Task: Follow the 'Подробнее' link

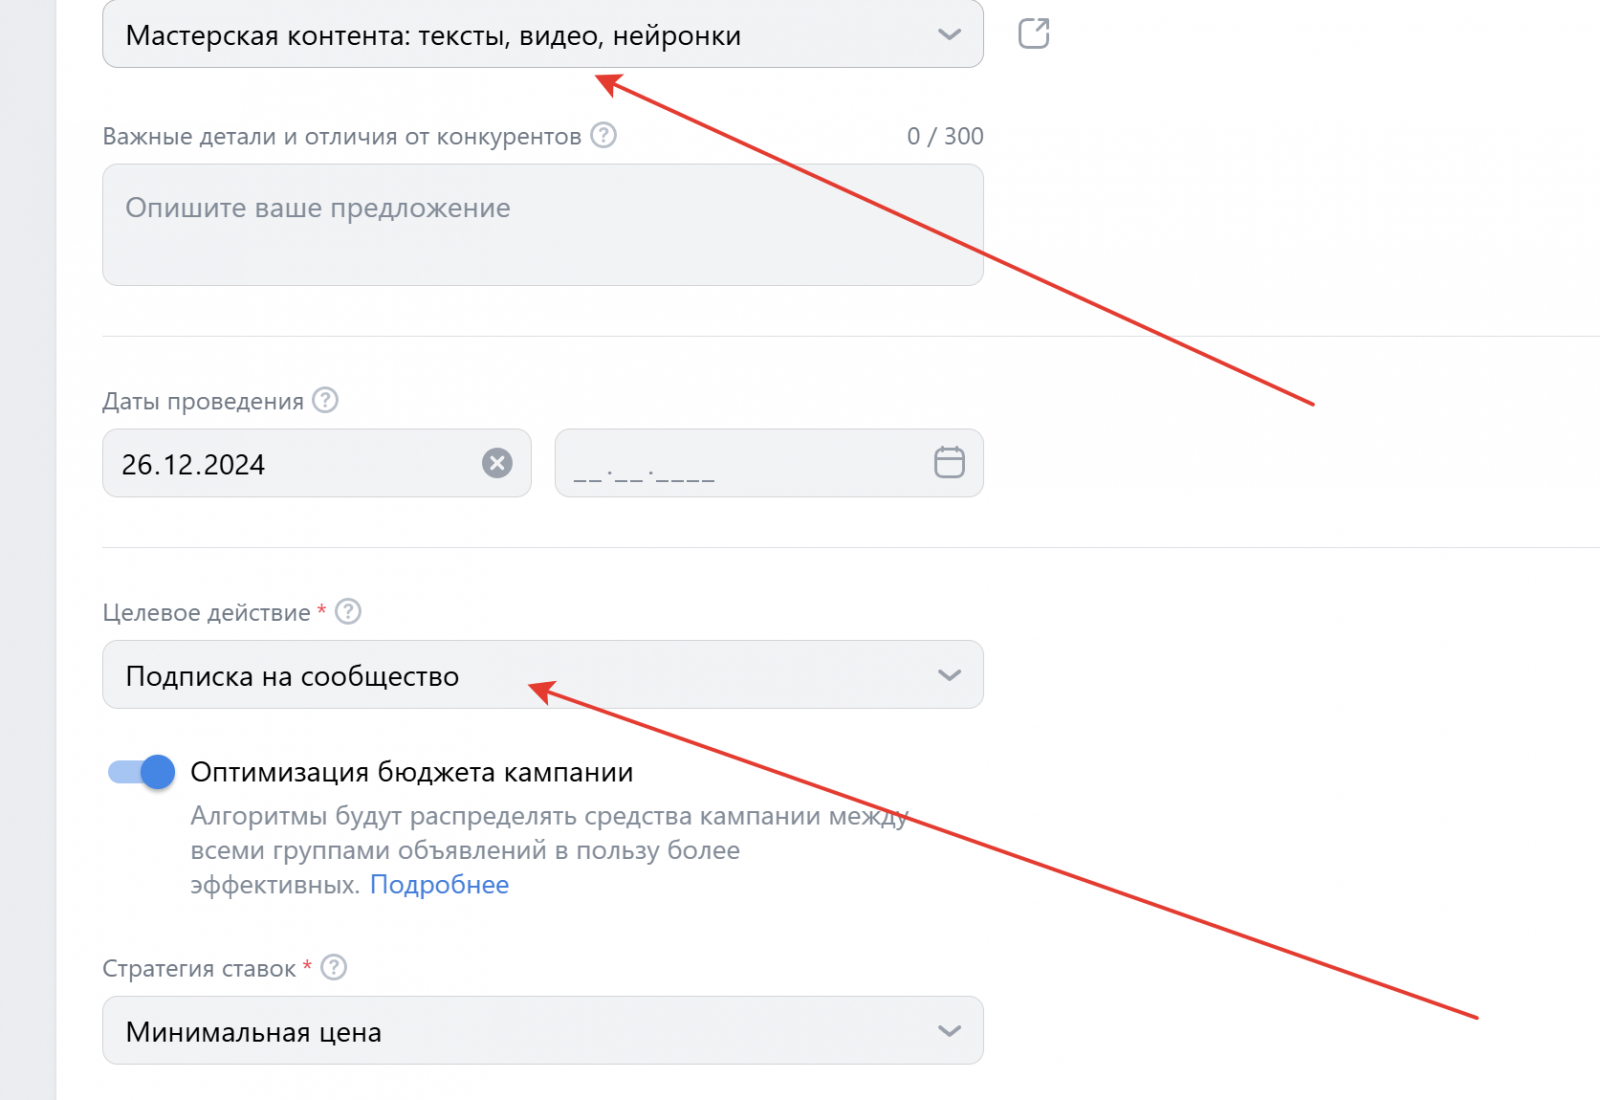Action: click(x=439, y=885)
